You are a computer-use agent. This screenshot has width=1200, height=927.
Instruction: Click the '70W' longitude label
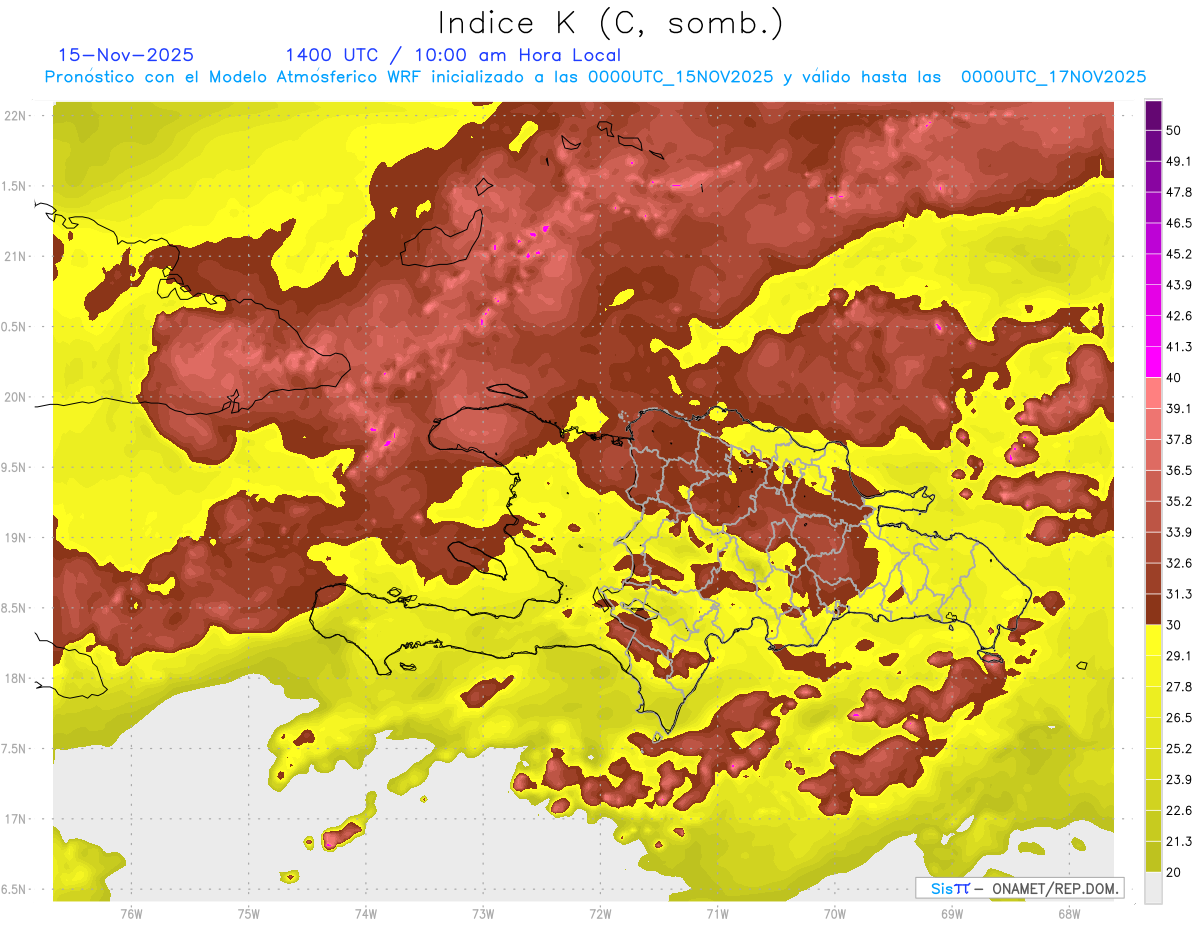point(834,913)
